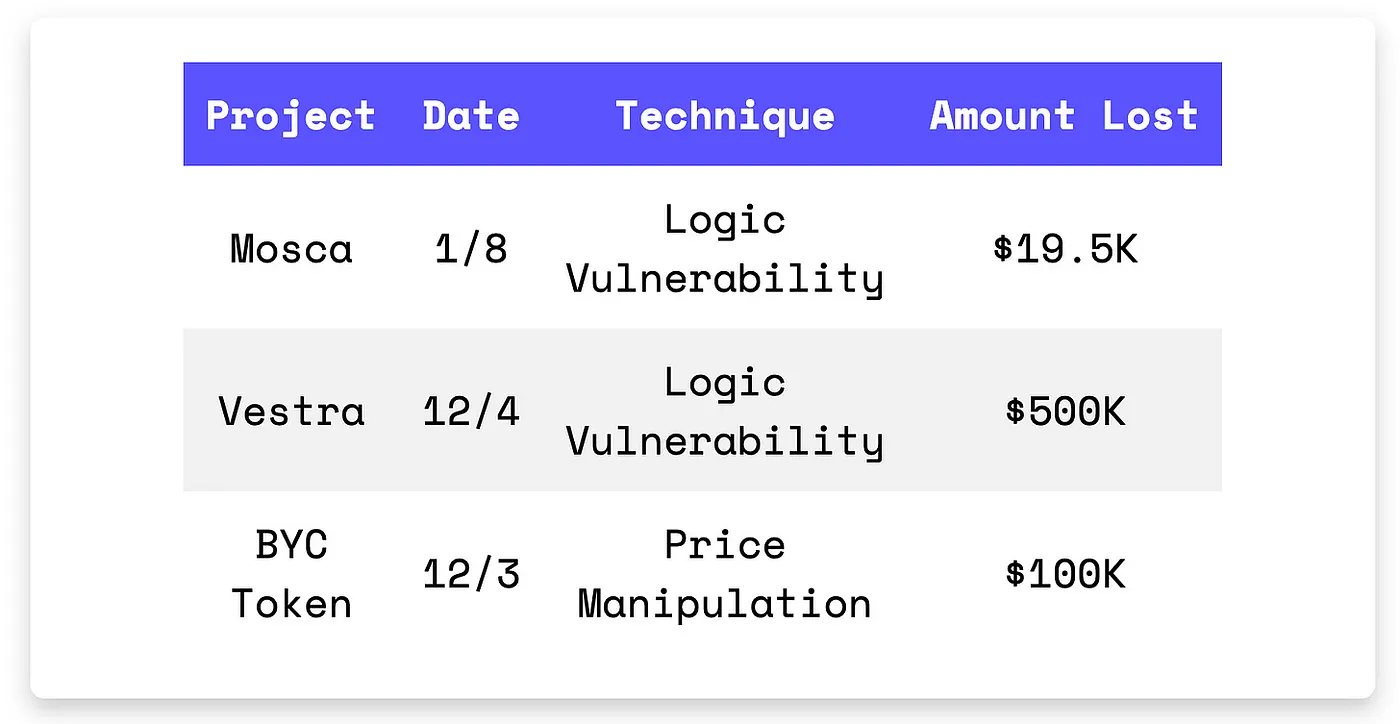Click Logic Vulnerability in Vestra row
Image resolution: width=1400 pixels, height=724 pixels.
[x=725, y=411]
